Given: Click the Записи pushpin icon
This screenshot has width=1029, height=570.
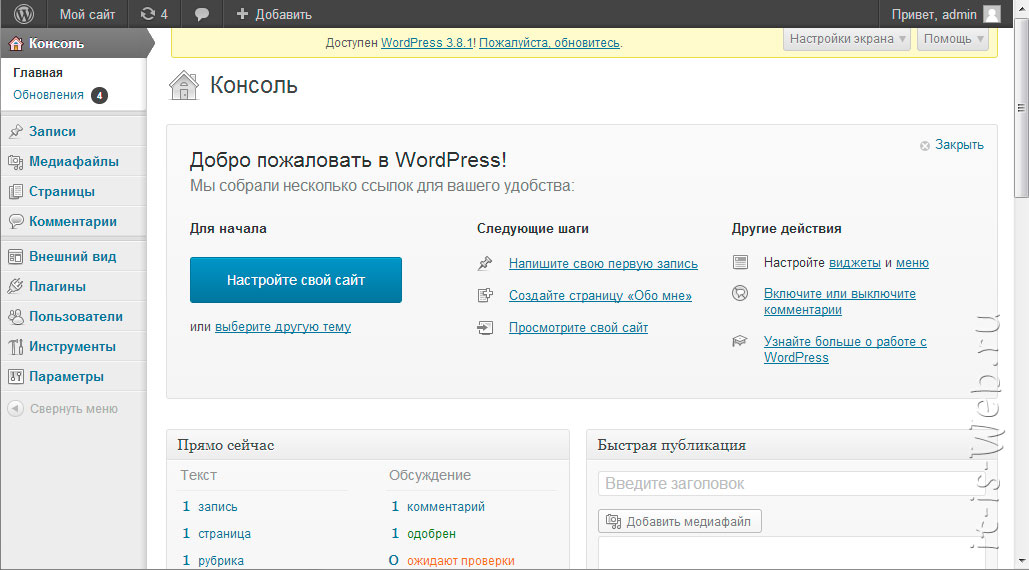Looking at the screenshot, I should pyautogui.click(x=16, y=131).
